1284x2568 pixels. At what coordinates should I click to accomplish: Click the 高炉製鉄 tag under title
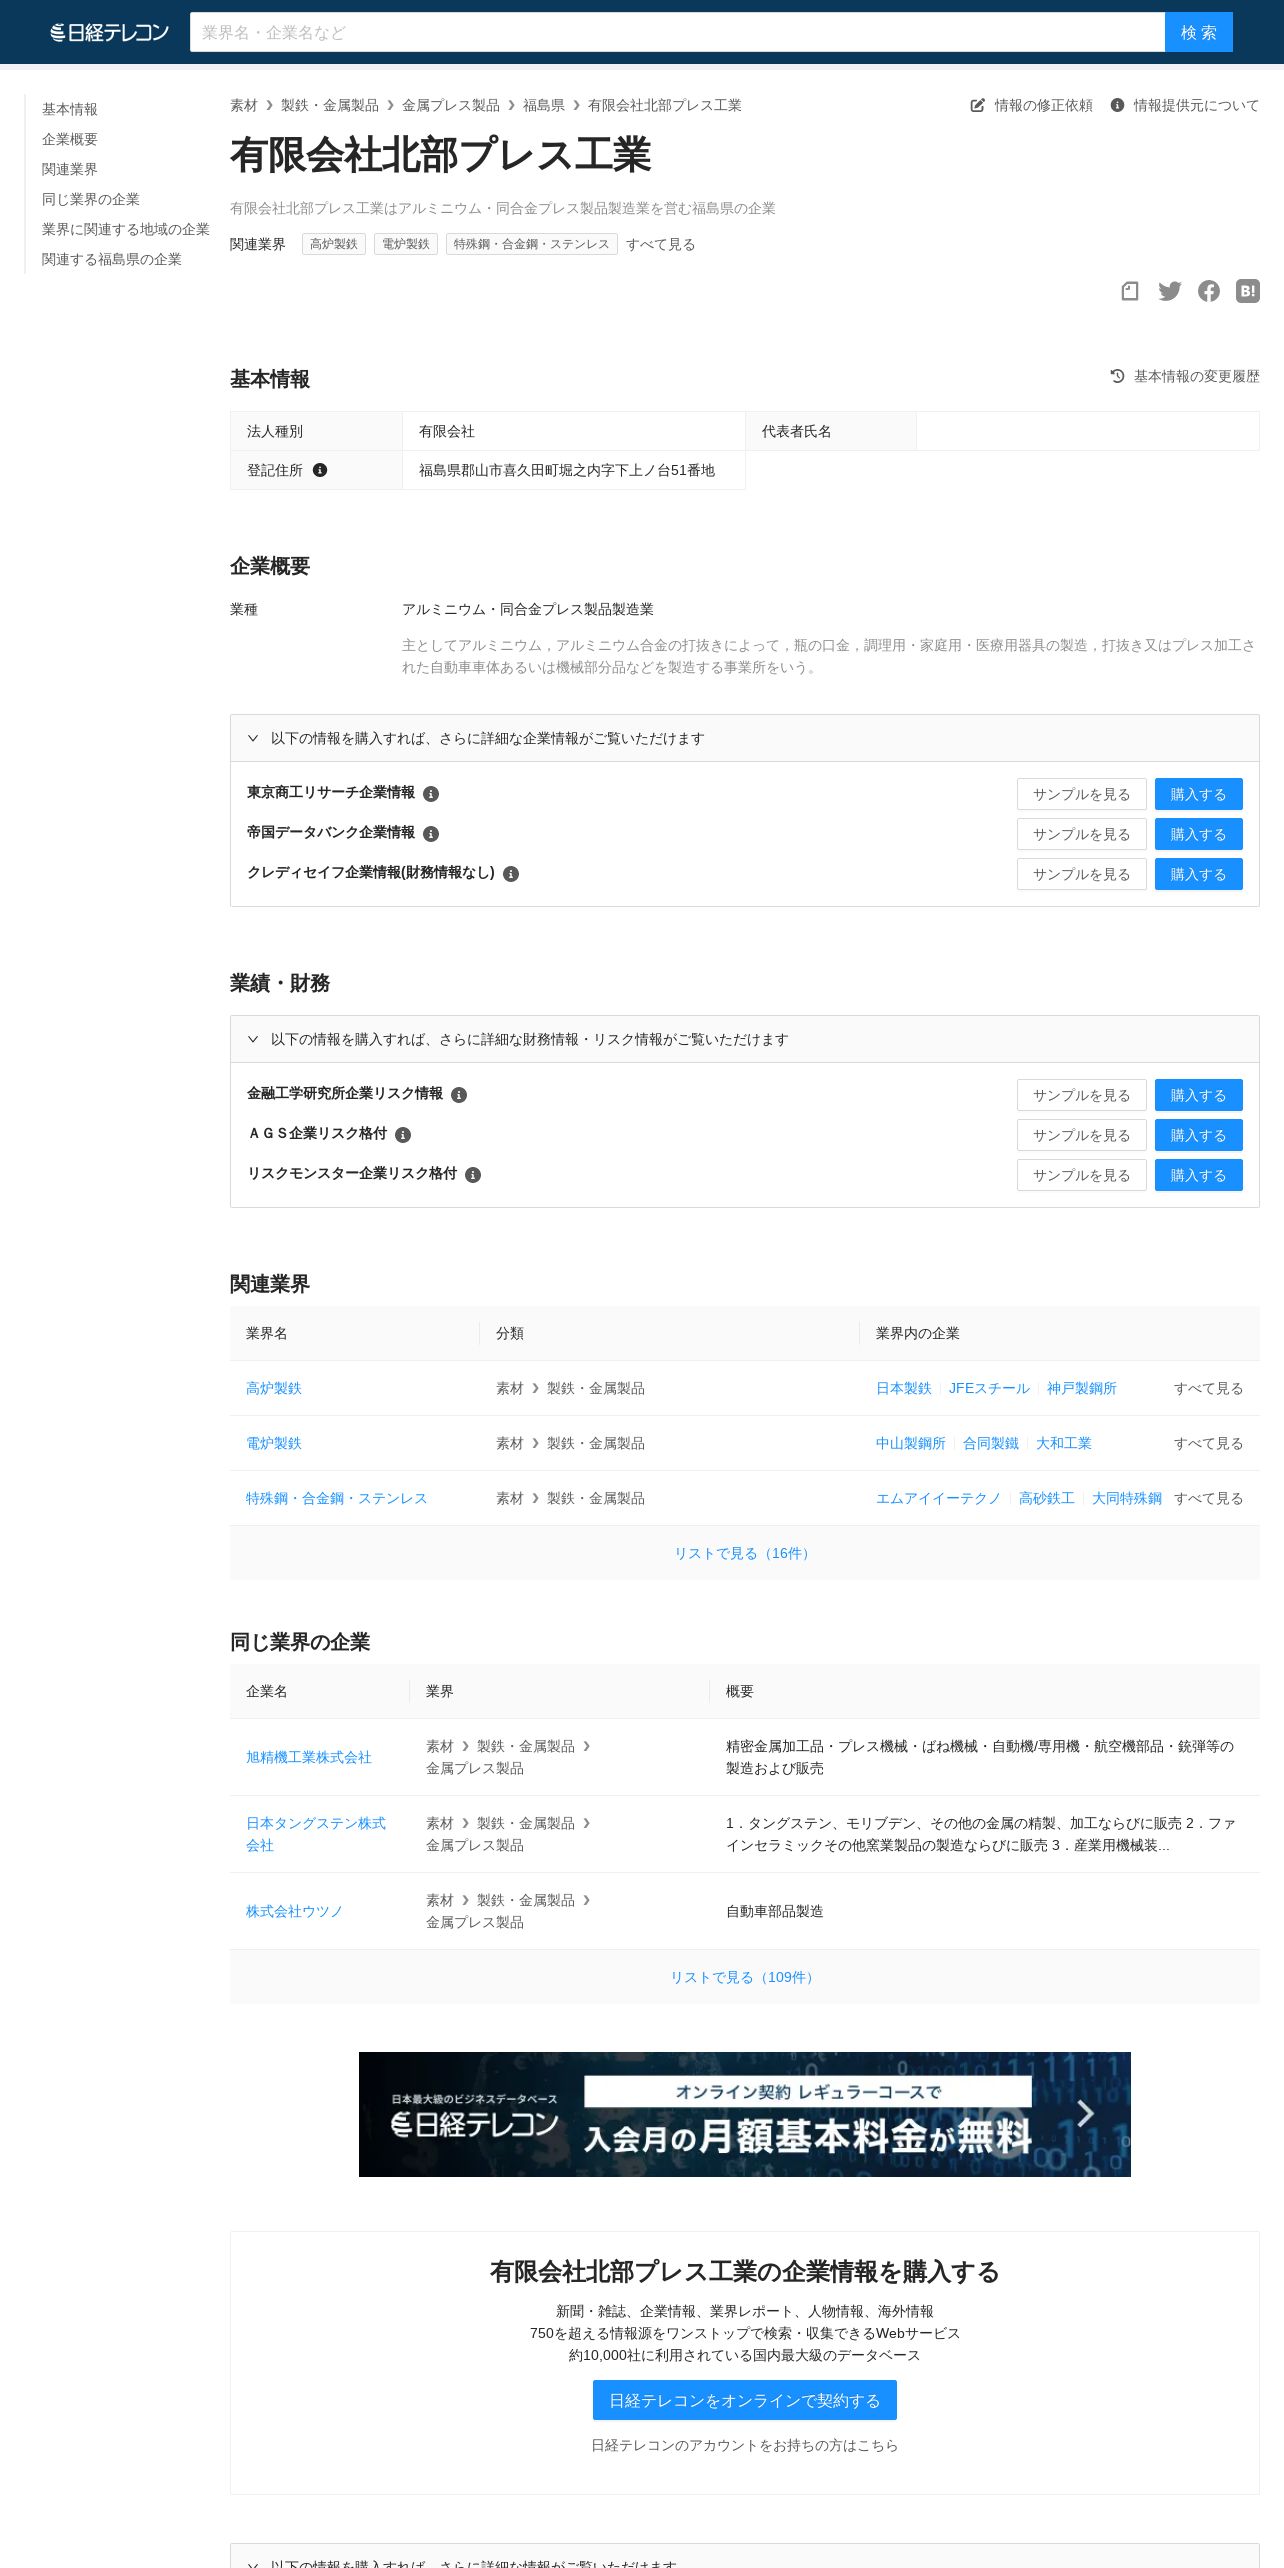334,244
